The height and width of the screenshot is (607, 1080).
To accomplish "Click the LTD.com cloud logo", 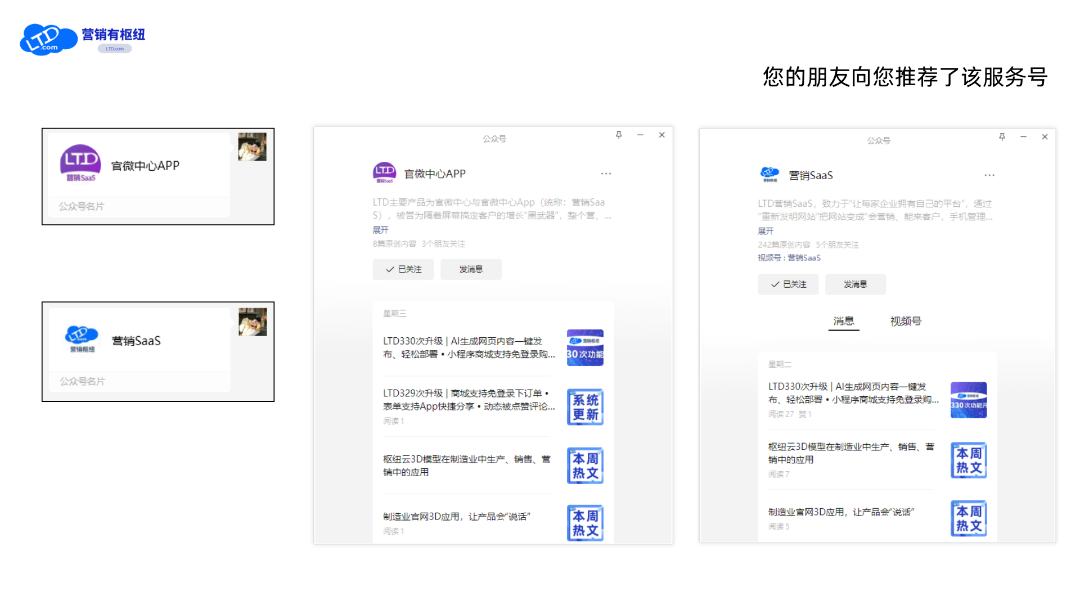I will (x=48, y=39).
